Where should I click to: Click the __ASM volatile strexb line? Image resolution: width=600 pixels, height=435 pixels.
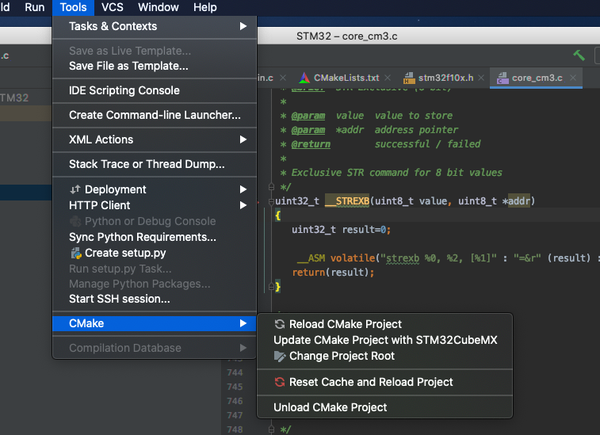(446, 258)
